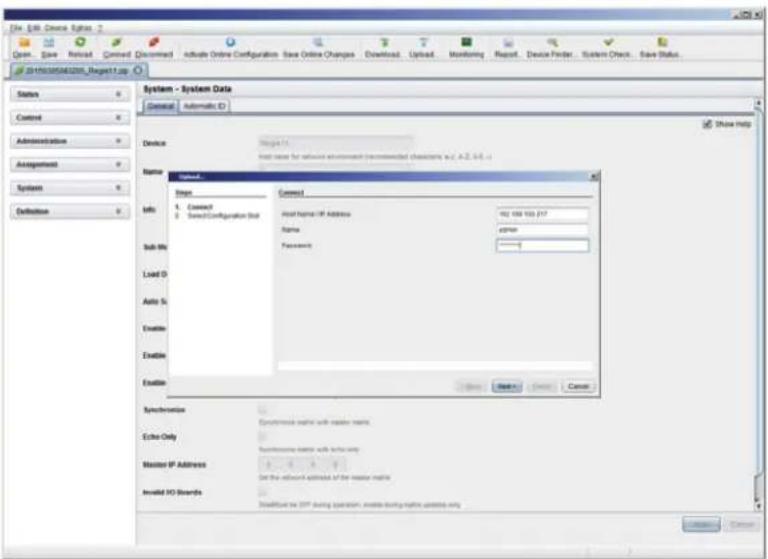Viewport: 768px width, 559px height.
Task: Click the Connect toolbar icon
Action: [117, 42]
